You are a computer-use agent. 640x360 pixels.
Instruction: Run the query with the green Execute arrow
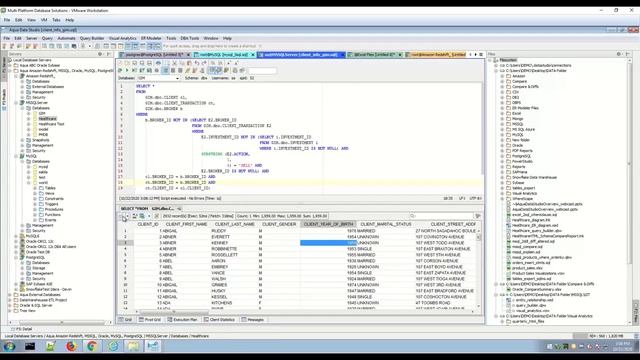coord(127,71)
